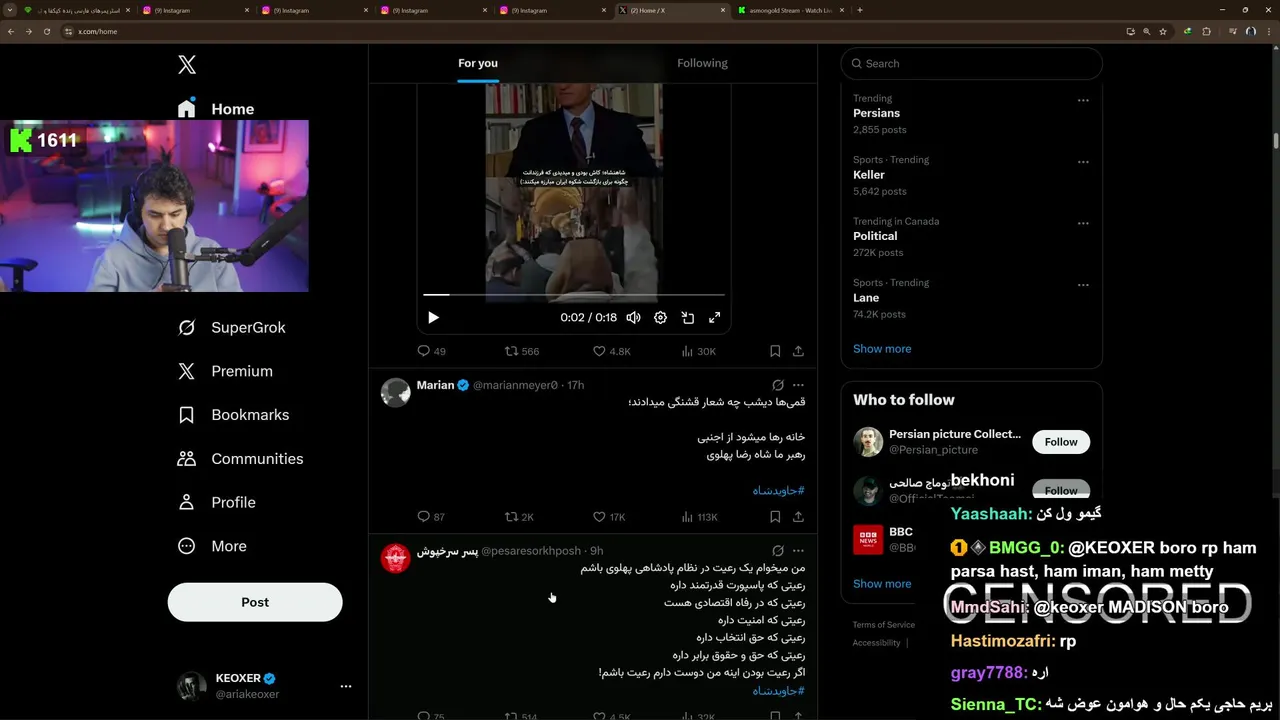Open Marian's profile avatar
The height and width of the screenshot is (720, 1280).
[396, 392]
